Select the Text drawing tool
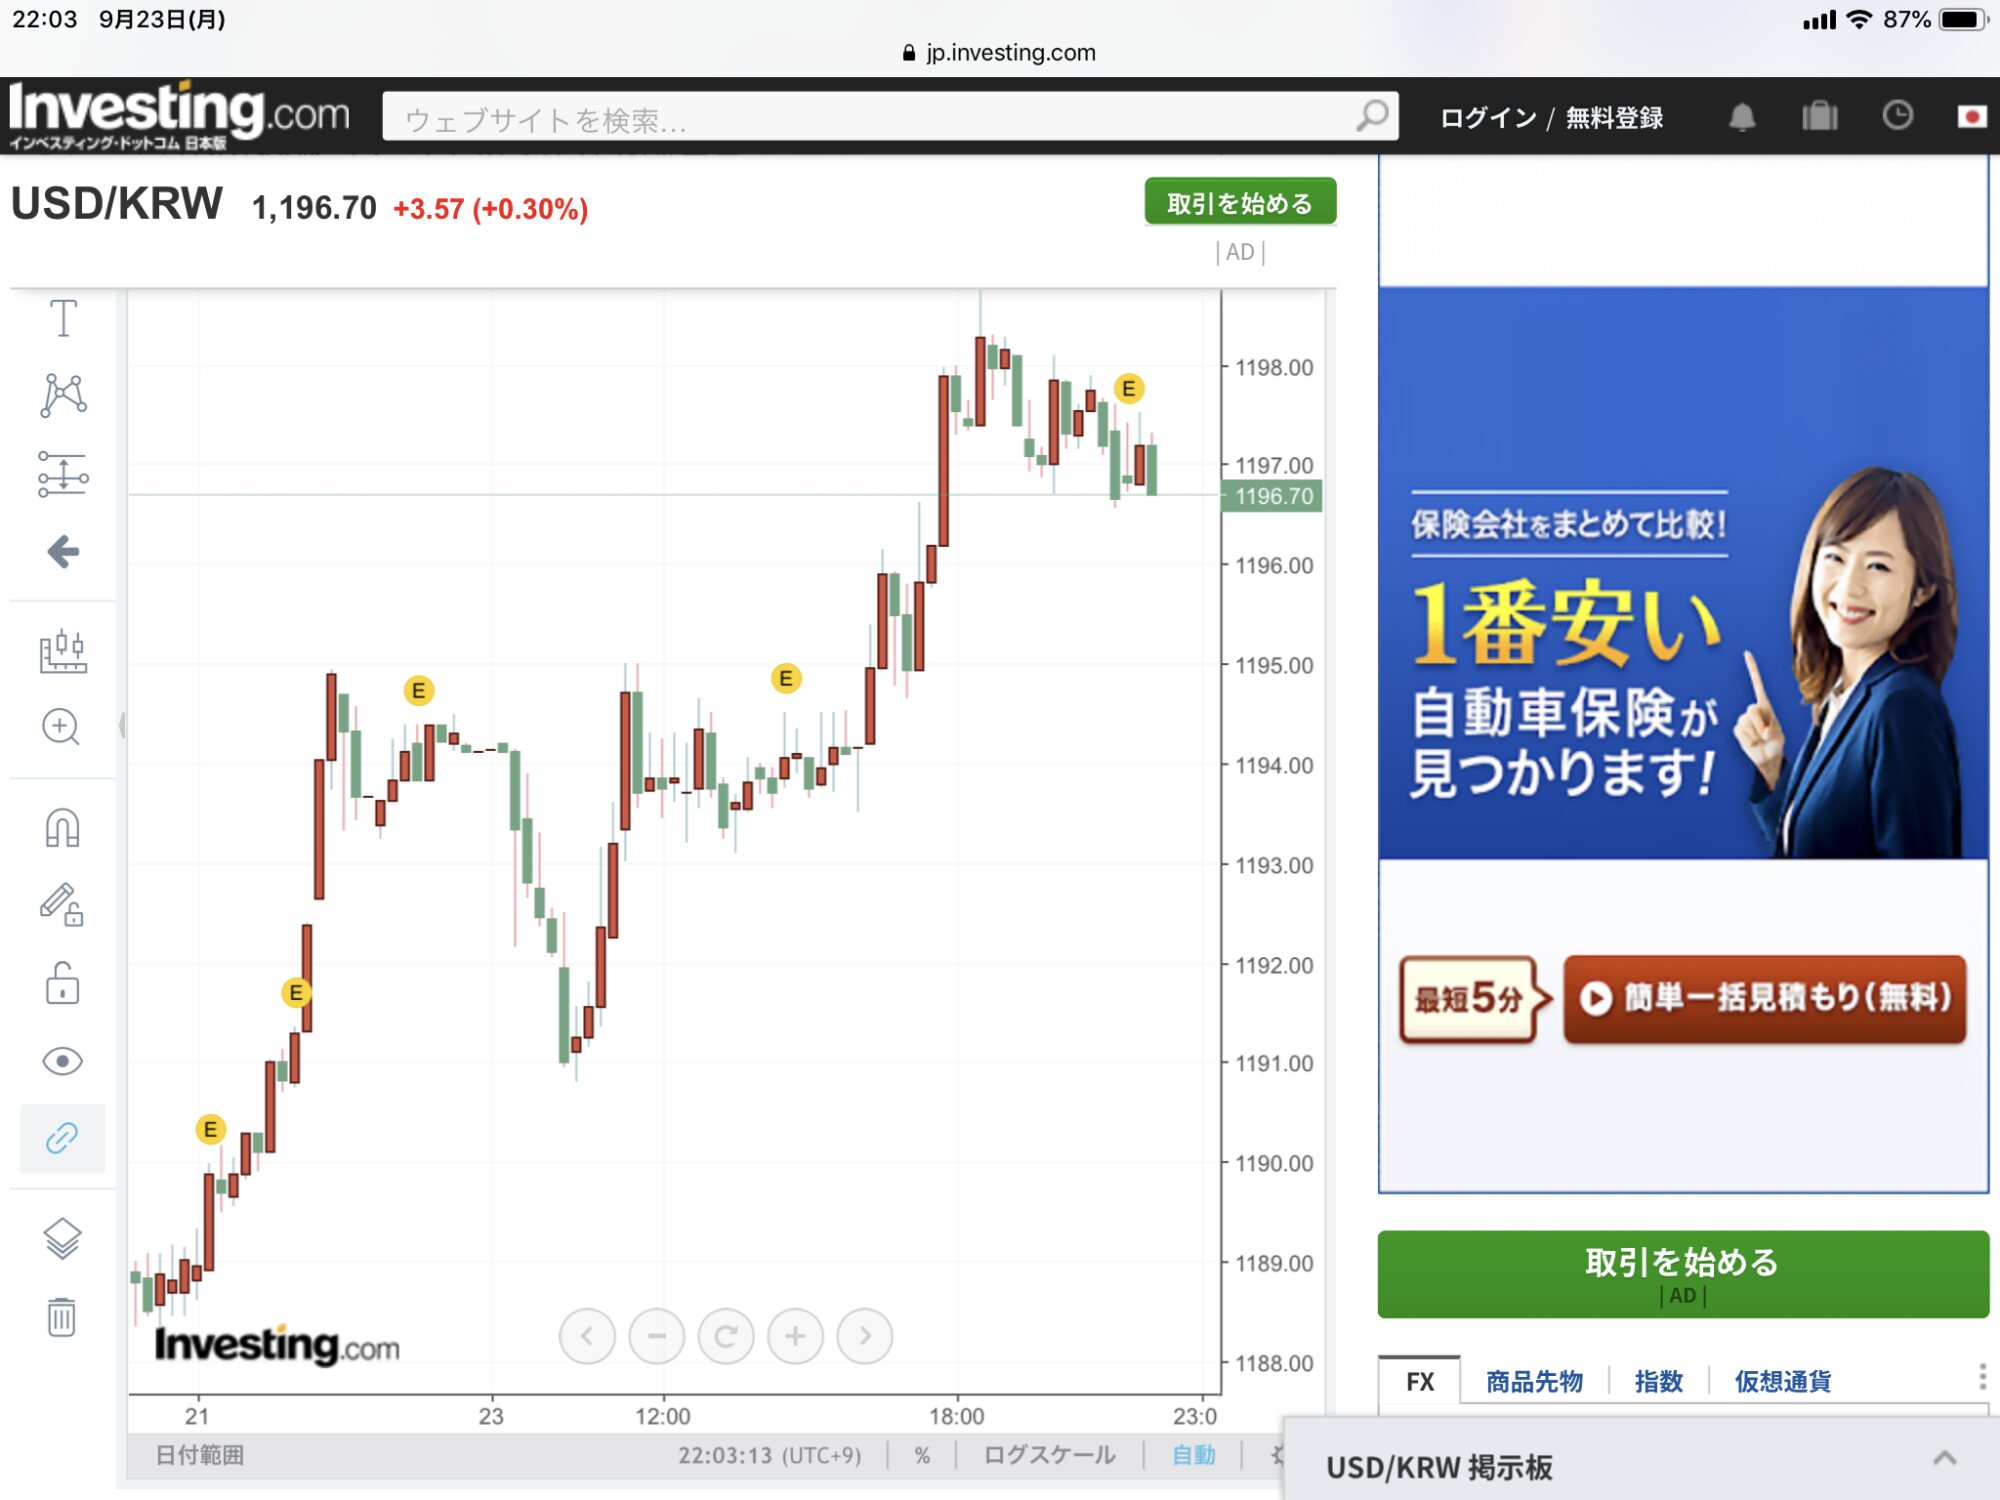 (63, 318)
